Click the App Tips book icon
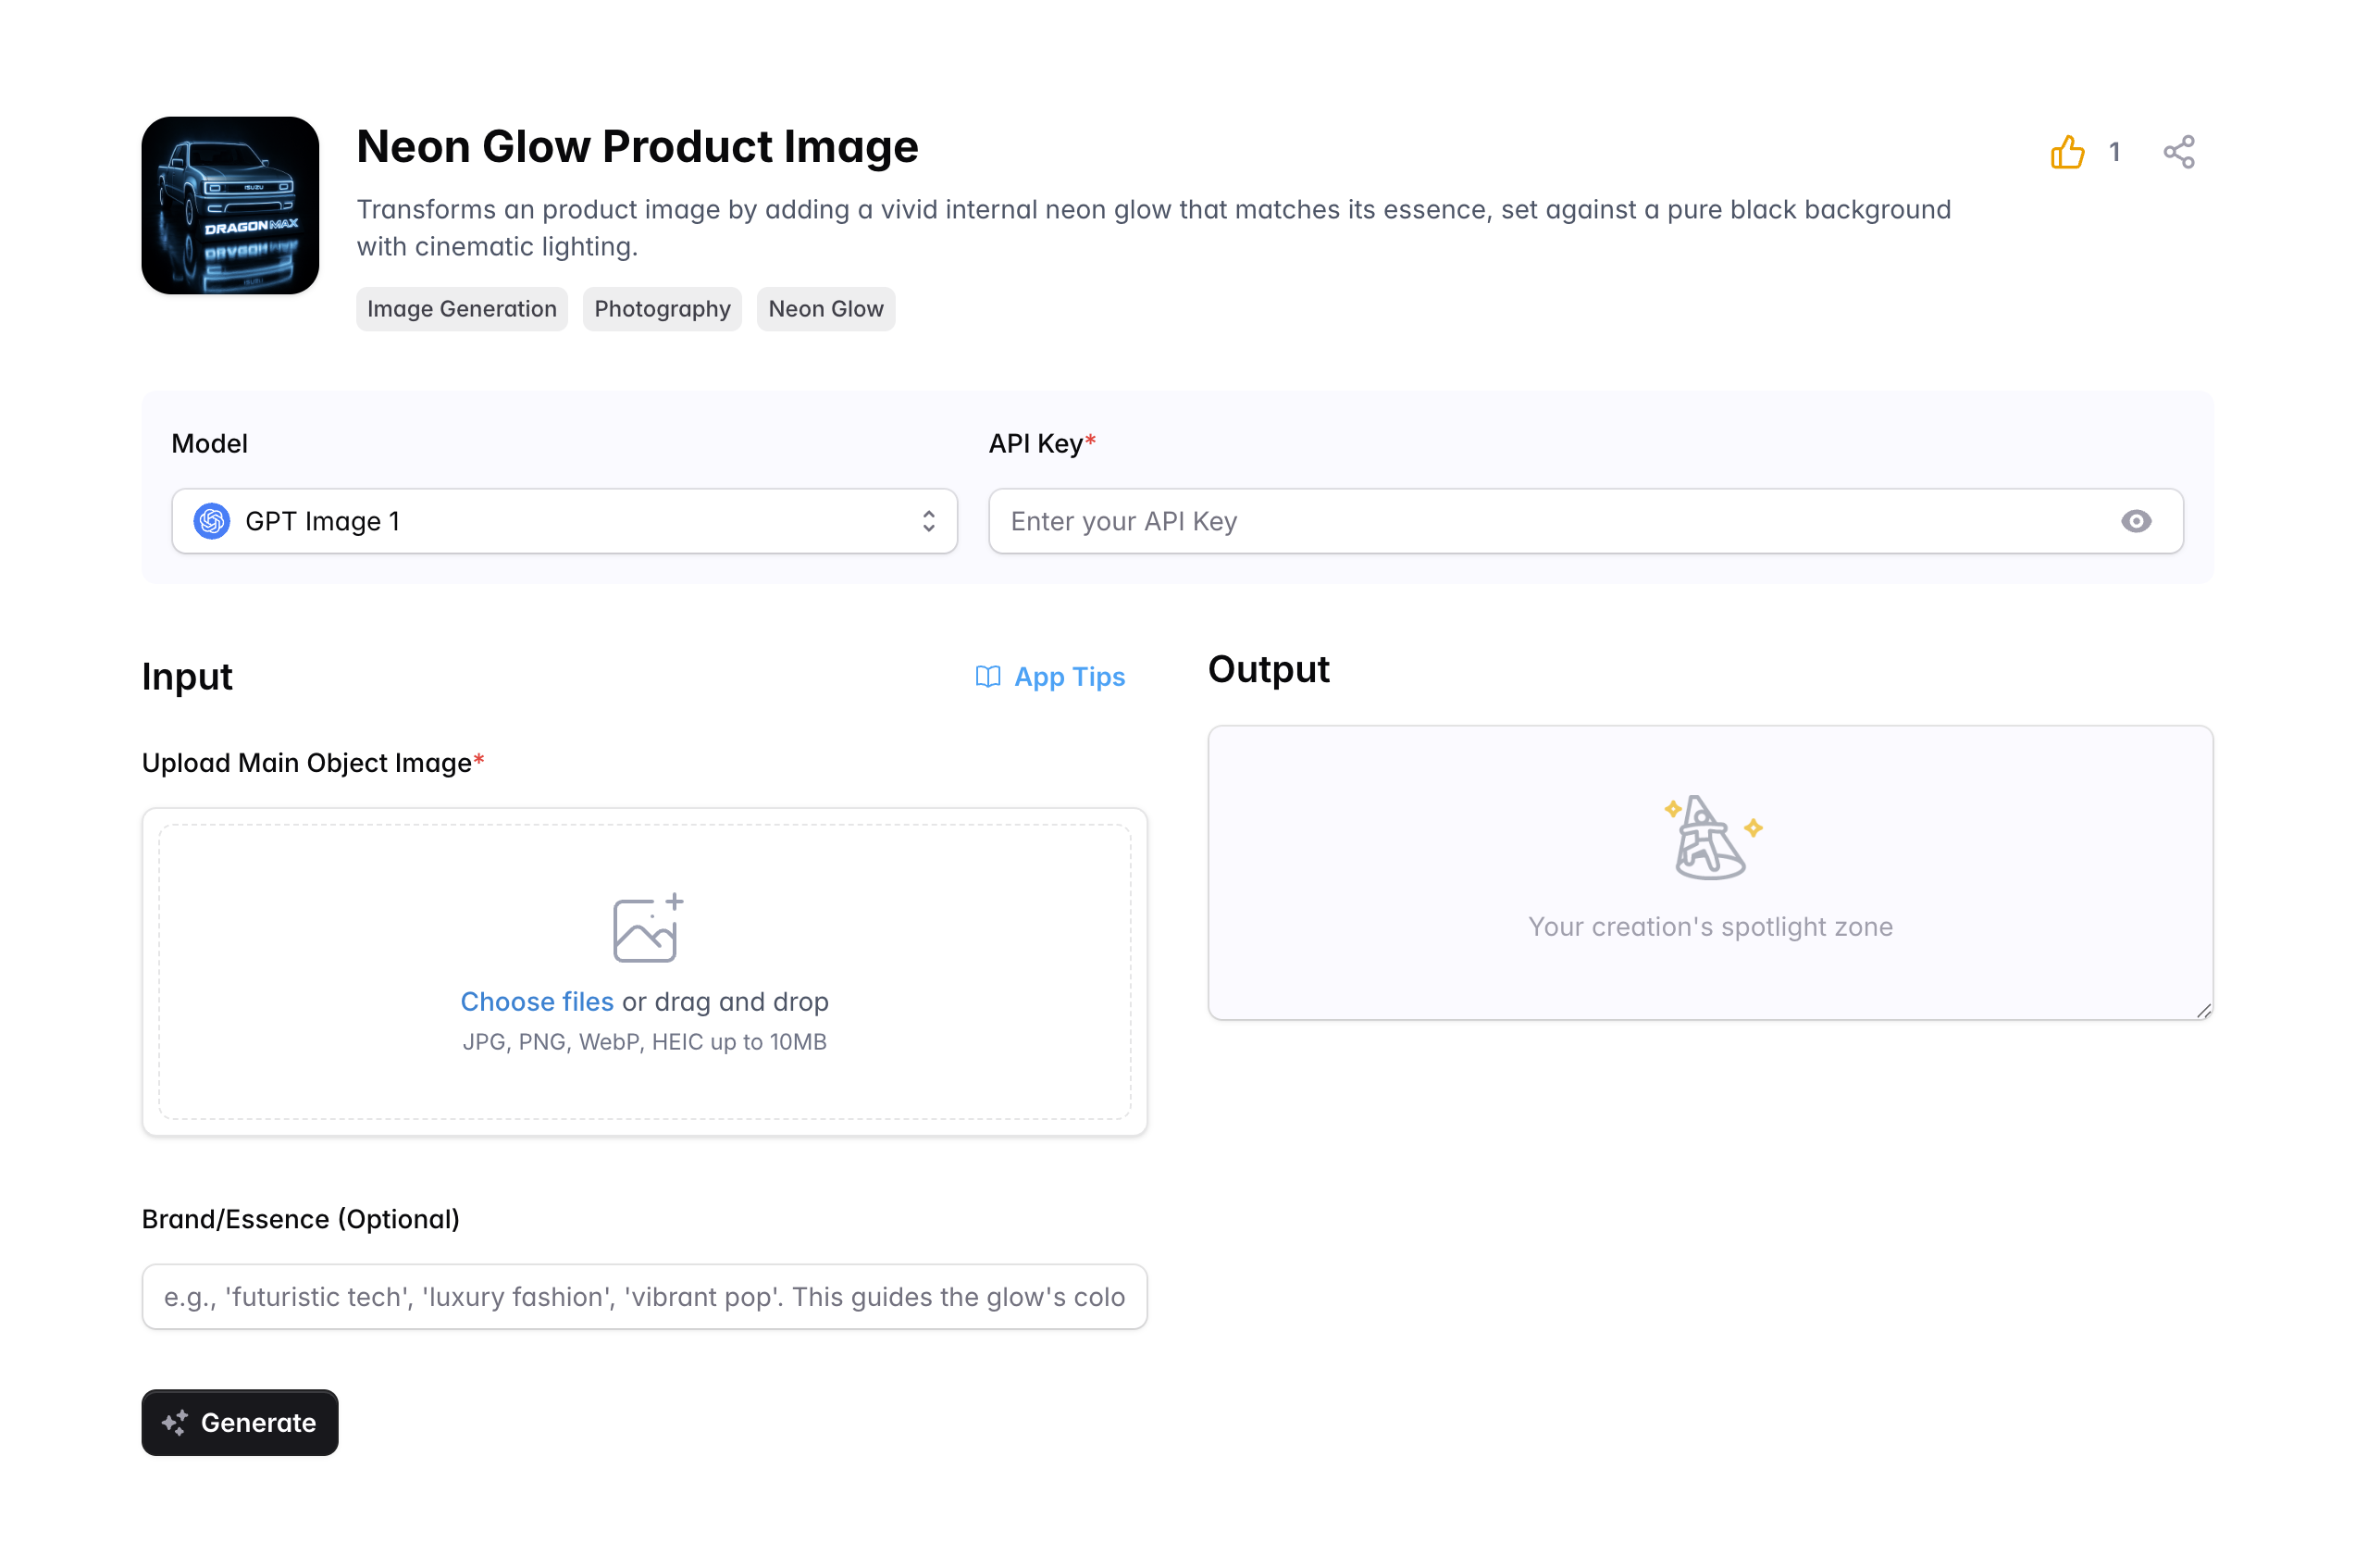2380x1555 pixels. 987,677
